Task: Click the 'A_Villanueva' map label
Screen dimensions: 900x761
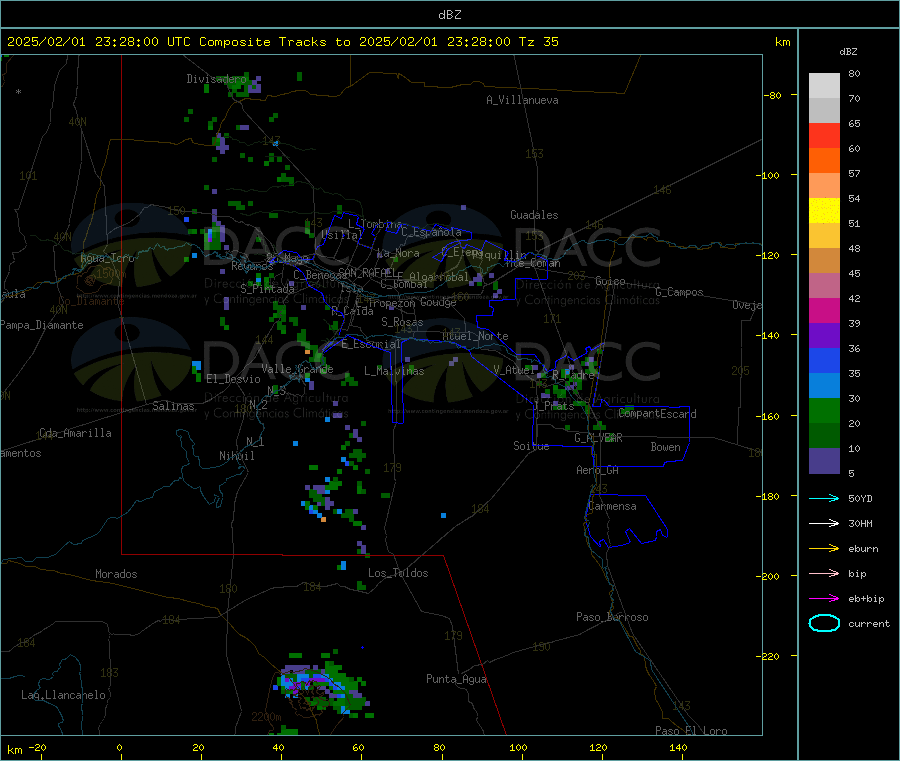Action: tap(522, 100)
